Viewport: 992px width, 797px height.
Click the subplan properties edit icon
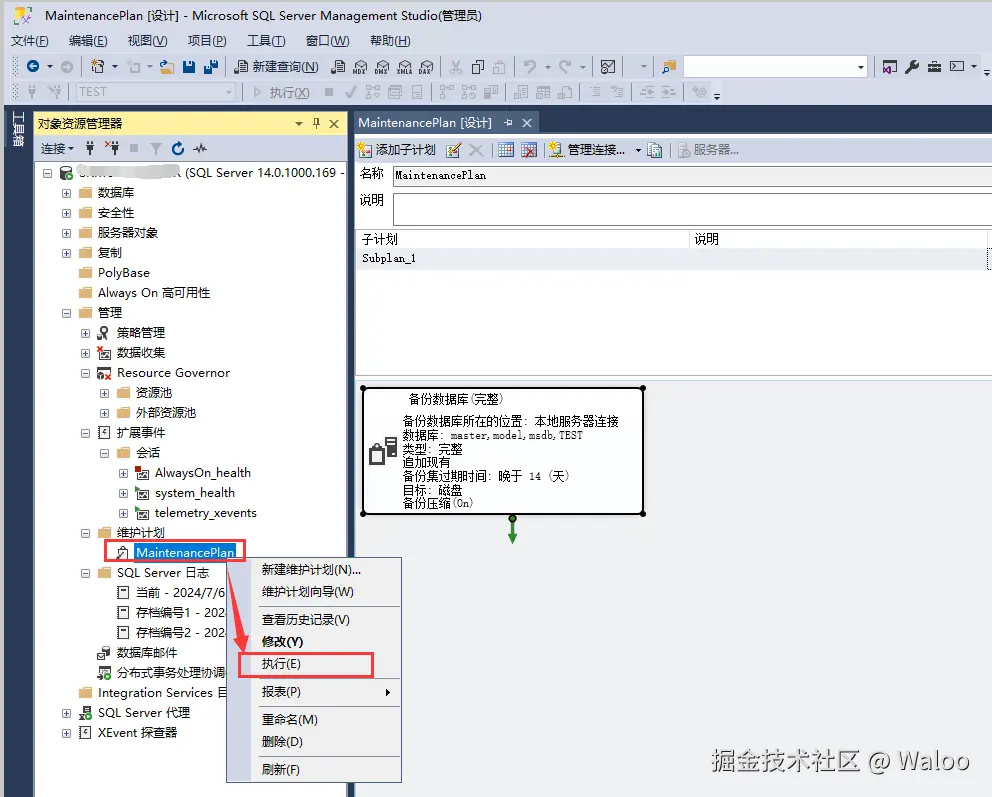[454, 150]
